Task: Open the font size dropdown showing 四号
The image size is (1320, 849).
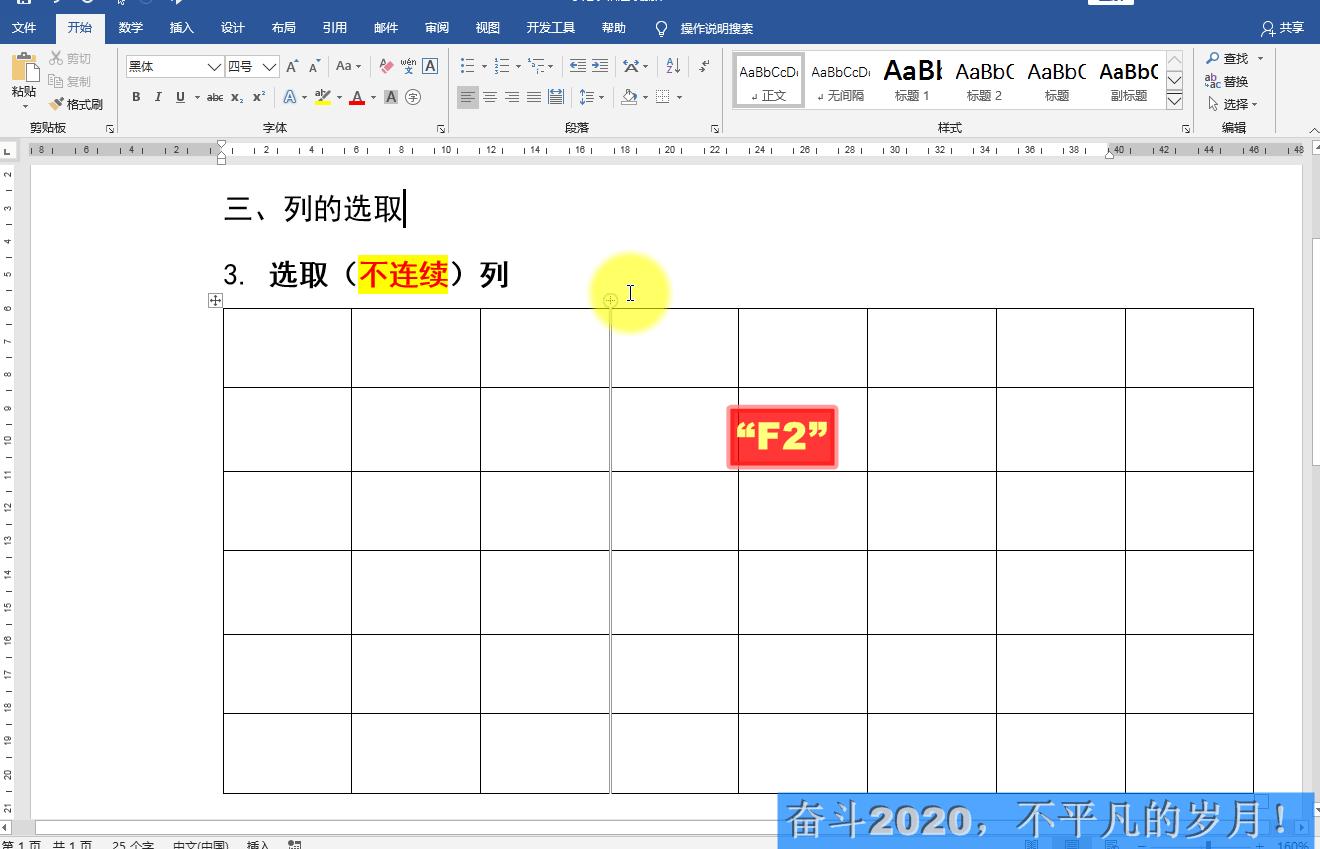Action: 268,65
